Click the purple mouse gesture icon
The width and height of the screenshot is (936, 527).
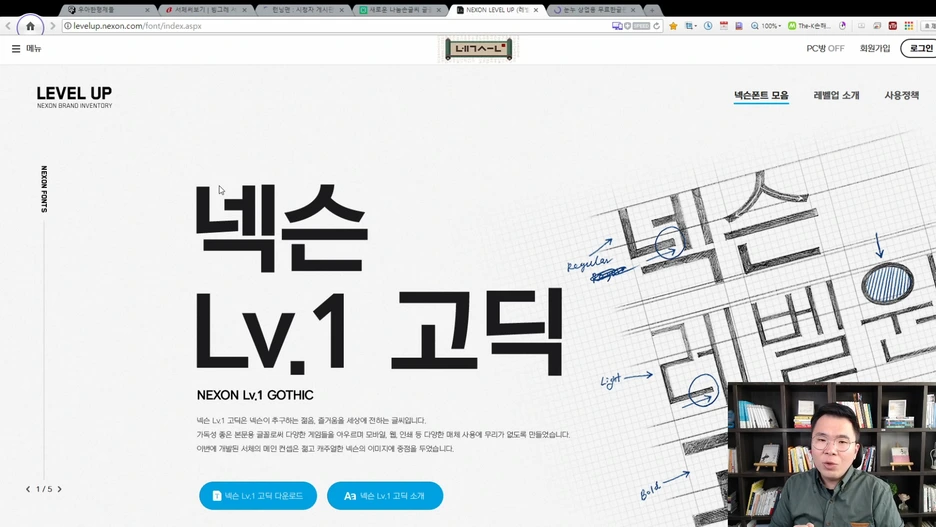pyautogui.click(x=842, y=26)
